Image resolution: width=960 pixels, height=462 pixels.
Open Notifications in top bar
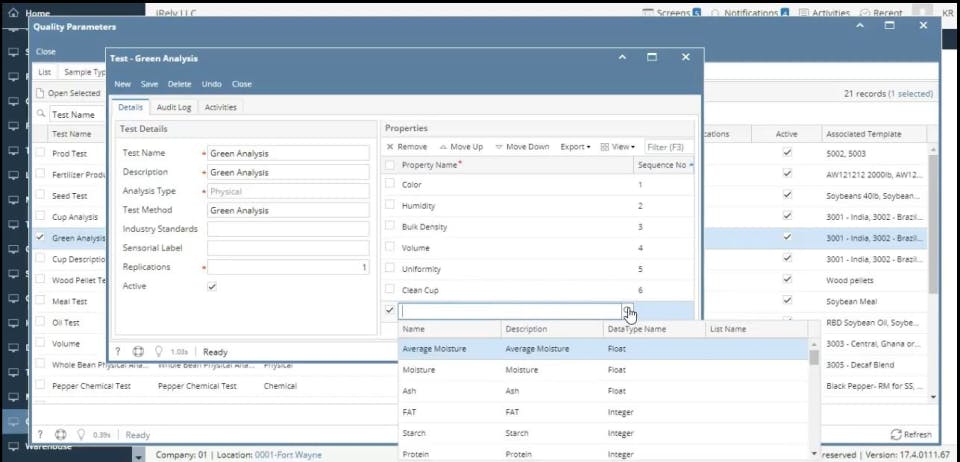(750, 12)
